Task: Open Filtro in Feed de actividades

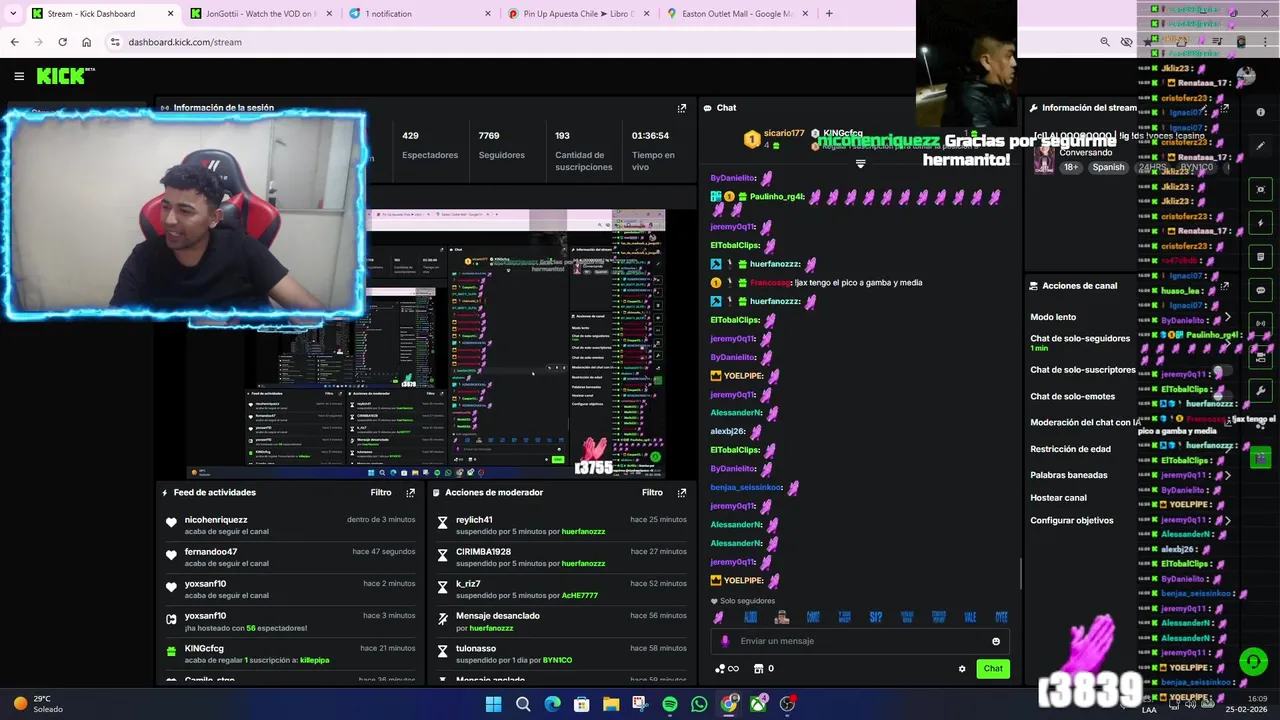Action: pos(381,493)
